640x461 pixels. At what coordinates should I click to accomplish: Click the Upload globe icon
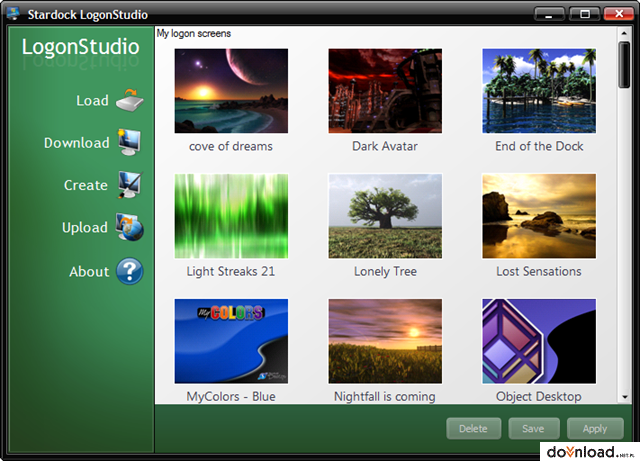click(130, 227)
